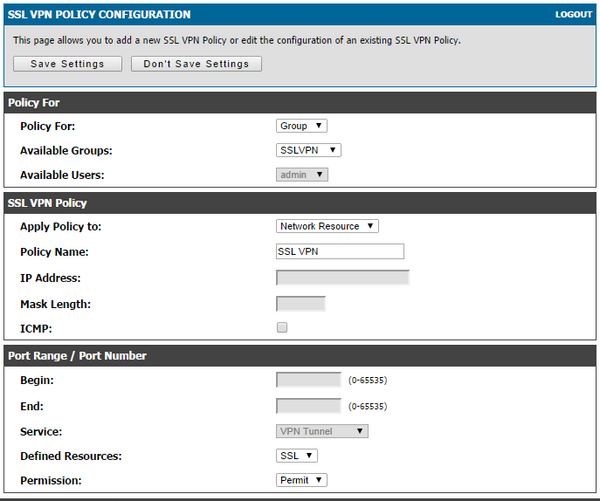This screenshot has height=501, width=600.
Task: Expand the Available Groups SSLVPN dropdown
Action: pyautogui.click(x=308, y=150)
